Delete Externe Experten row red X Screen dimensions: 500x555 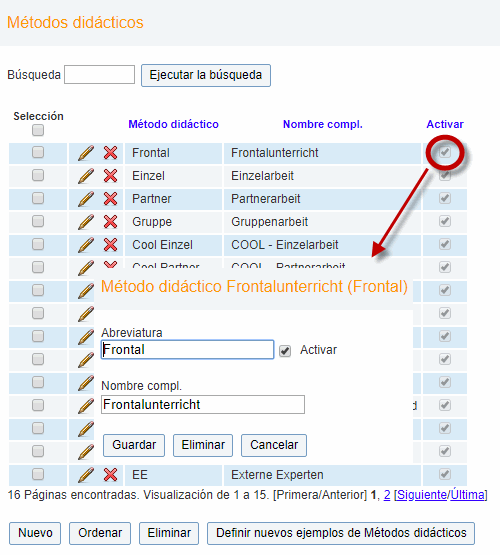[x=110, y=475]
